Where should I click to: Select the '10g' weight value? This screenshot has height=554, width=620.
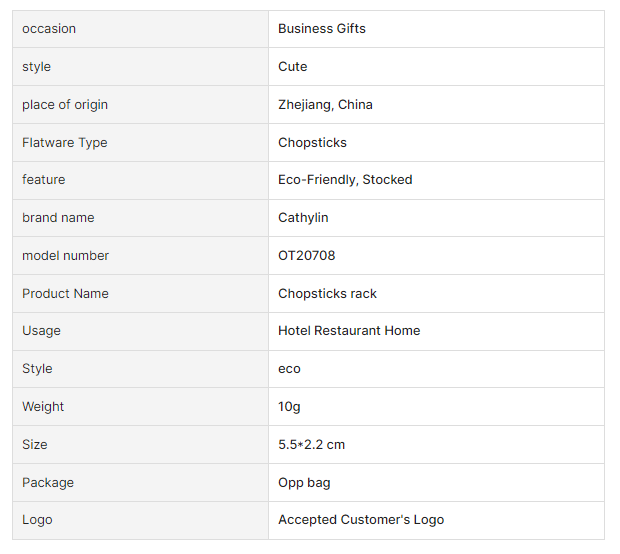point(289,407)
